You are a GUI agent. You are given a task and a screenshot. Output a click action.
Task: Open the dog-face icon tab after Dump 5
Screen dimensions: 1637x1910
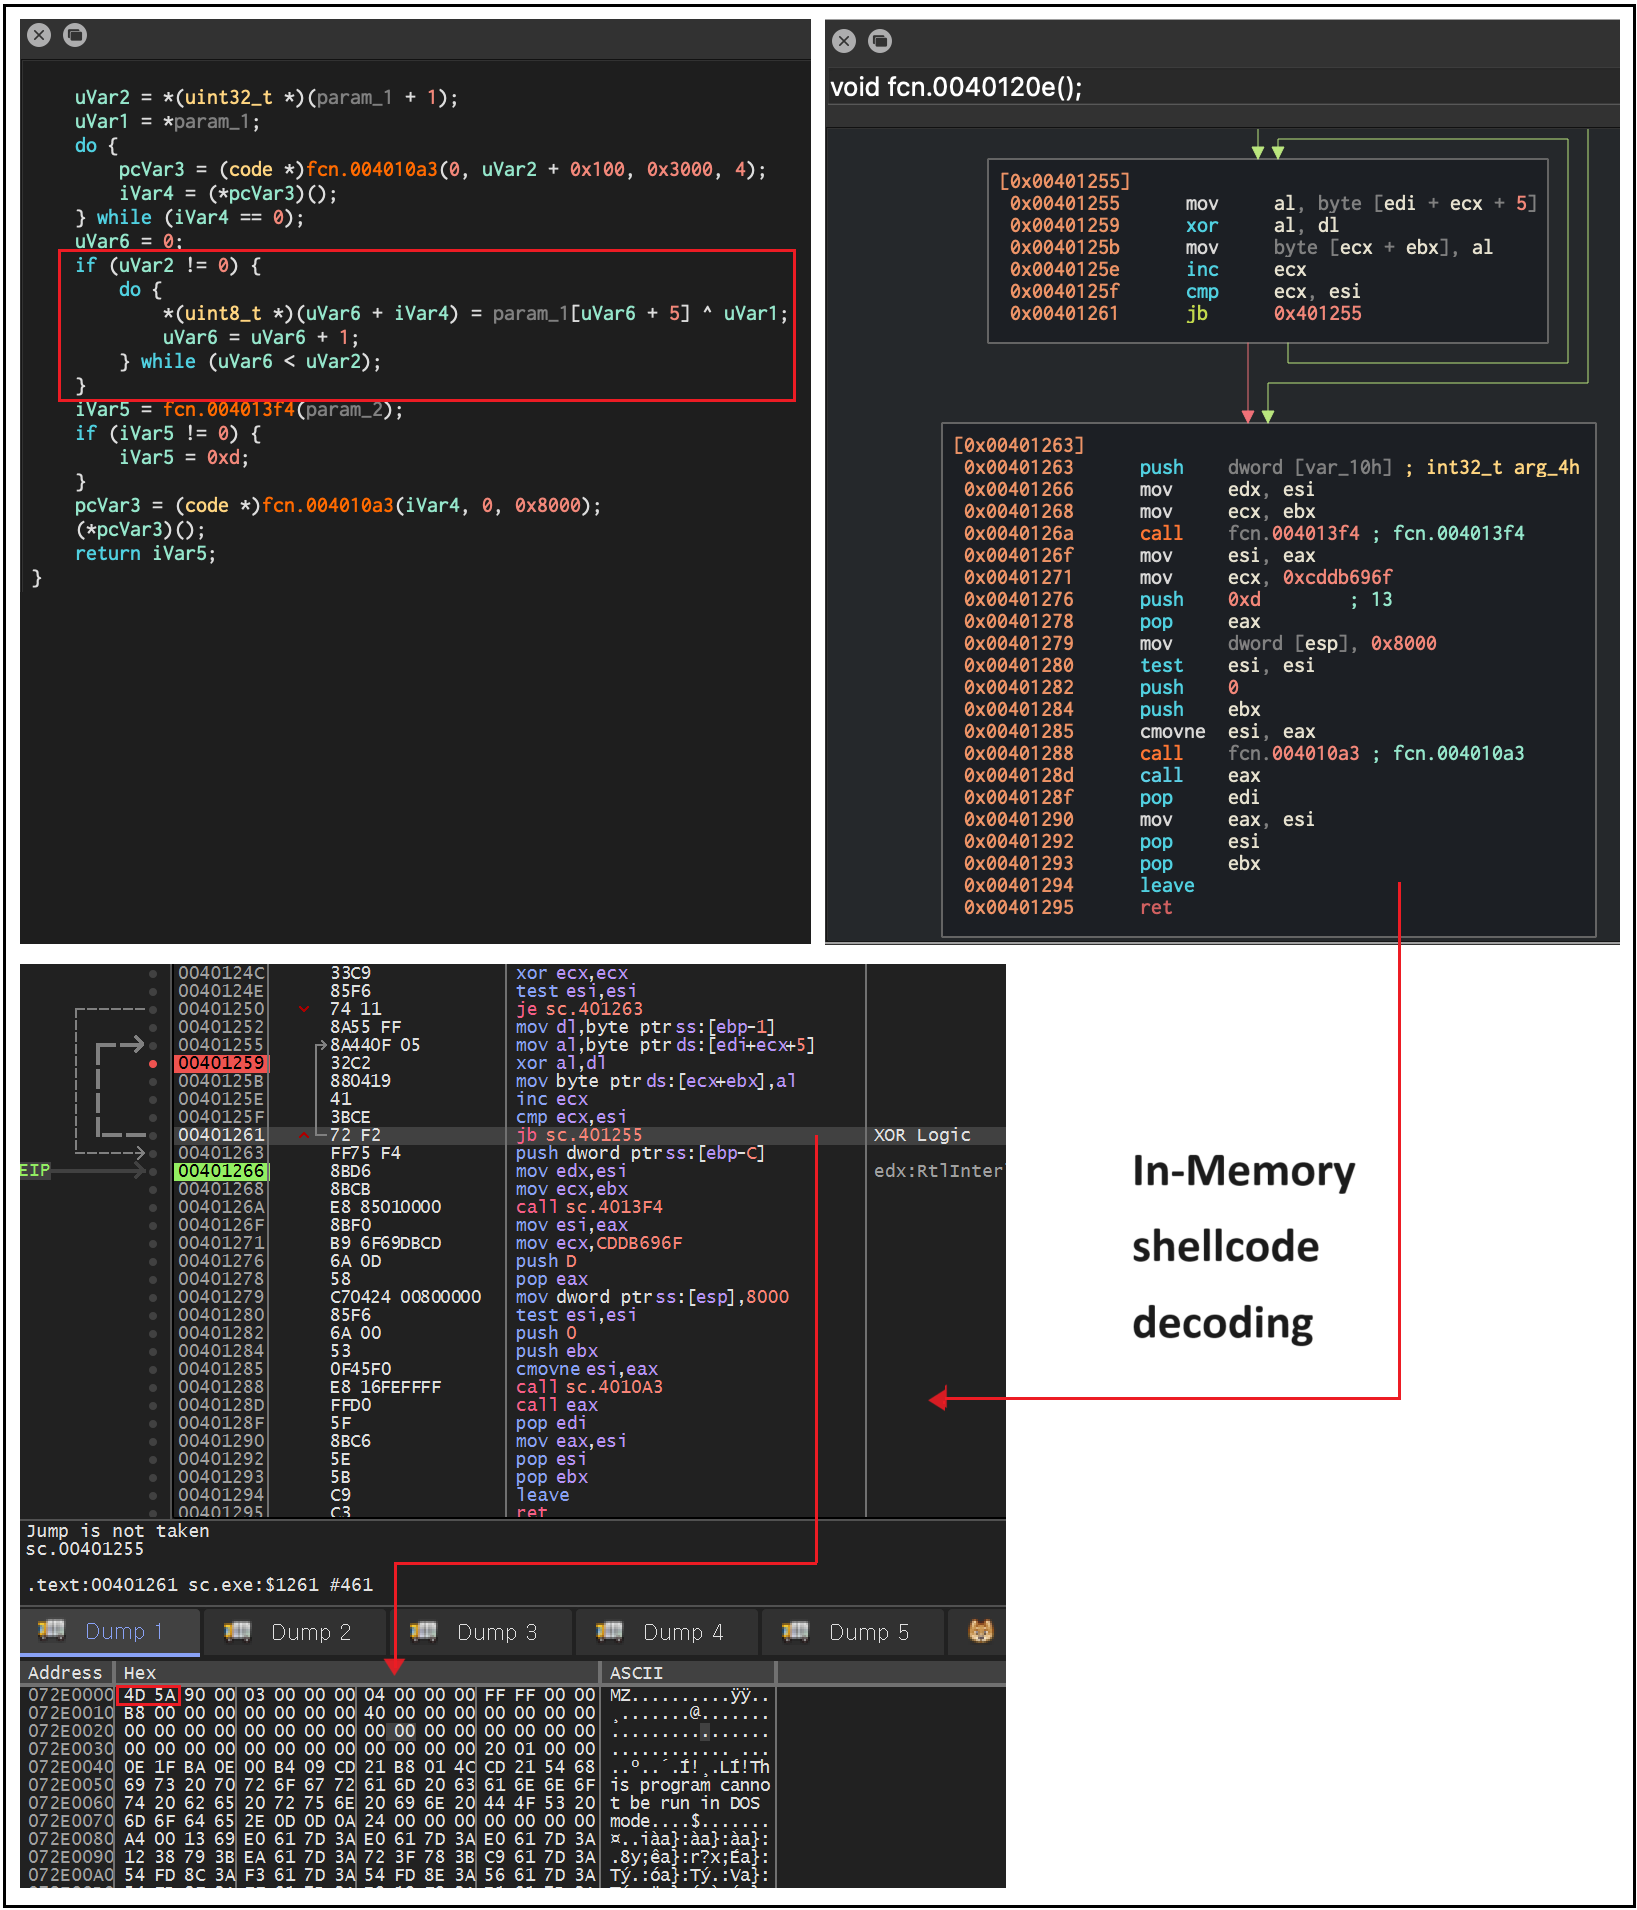click(980, 1632)
